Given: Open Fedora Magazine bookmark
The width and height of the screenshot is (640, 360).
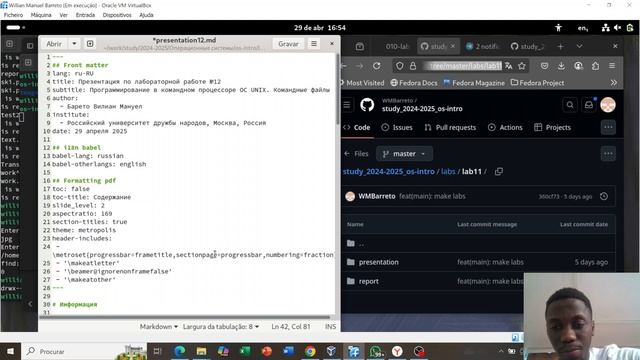Looking at the screenshot, I should click(474, 82).
